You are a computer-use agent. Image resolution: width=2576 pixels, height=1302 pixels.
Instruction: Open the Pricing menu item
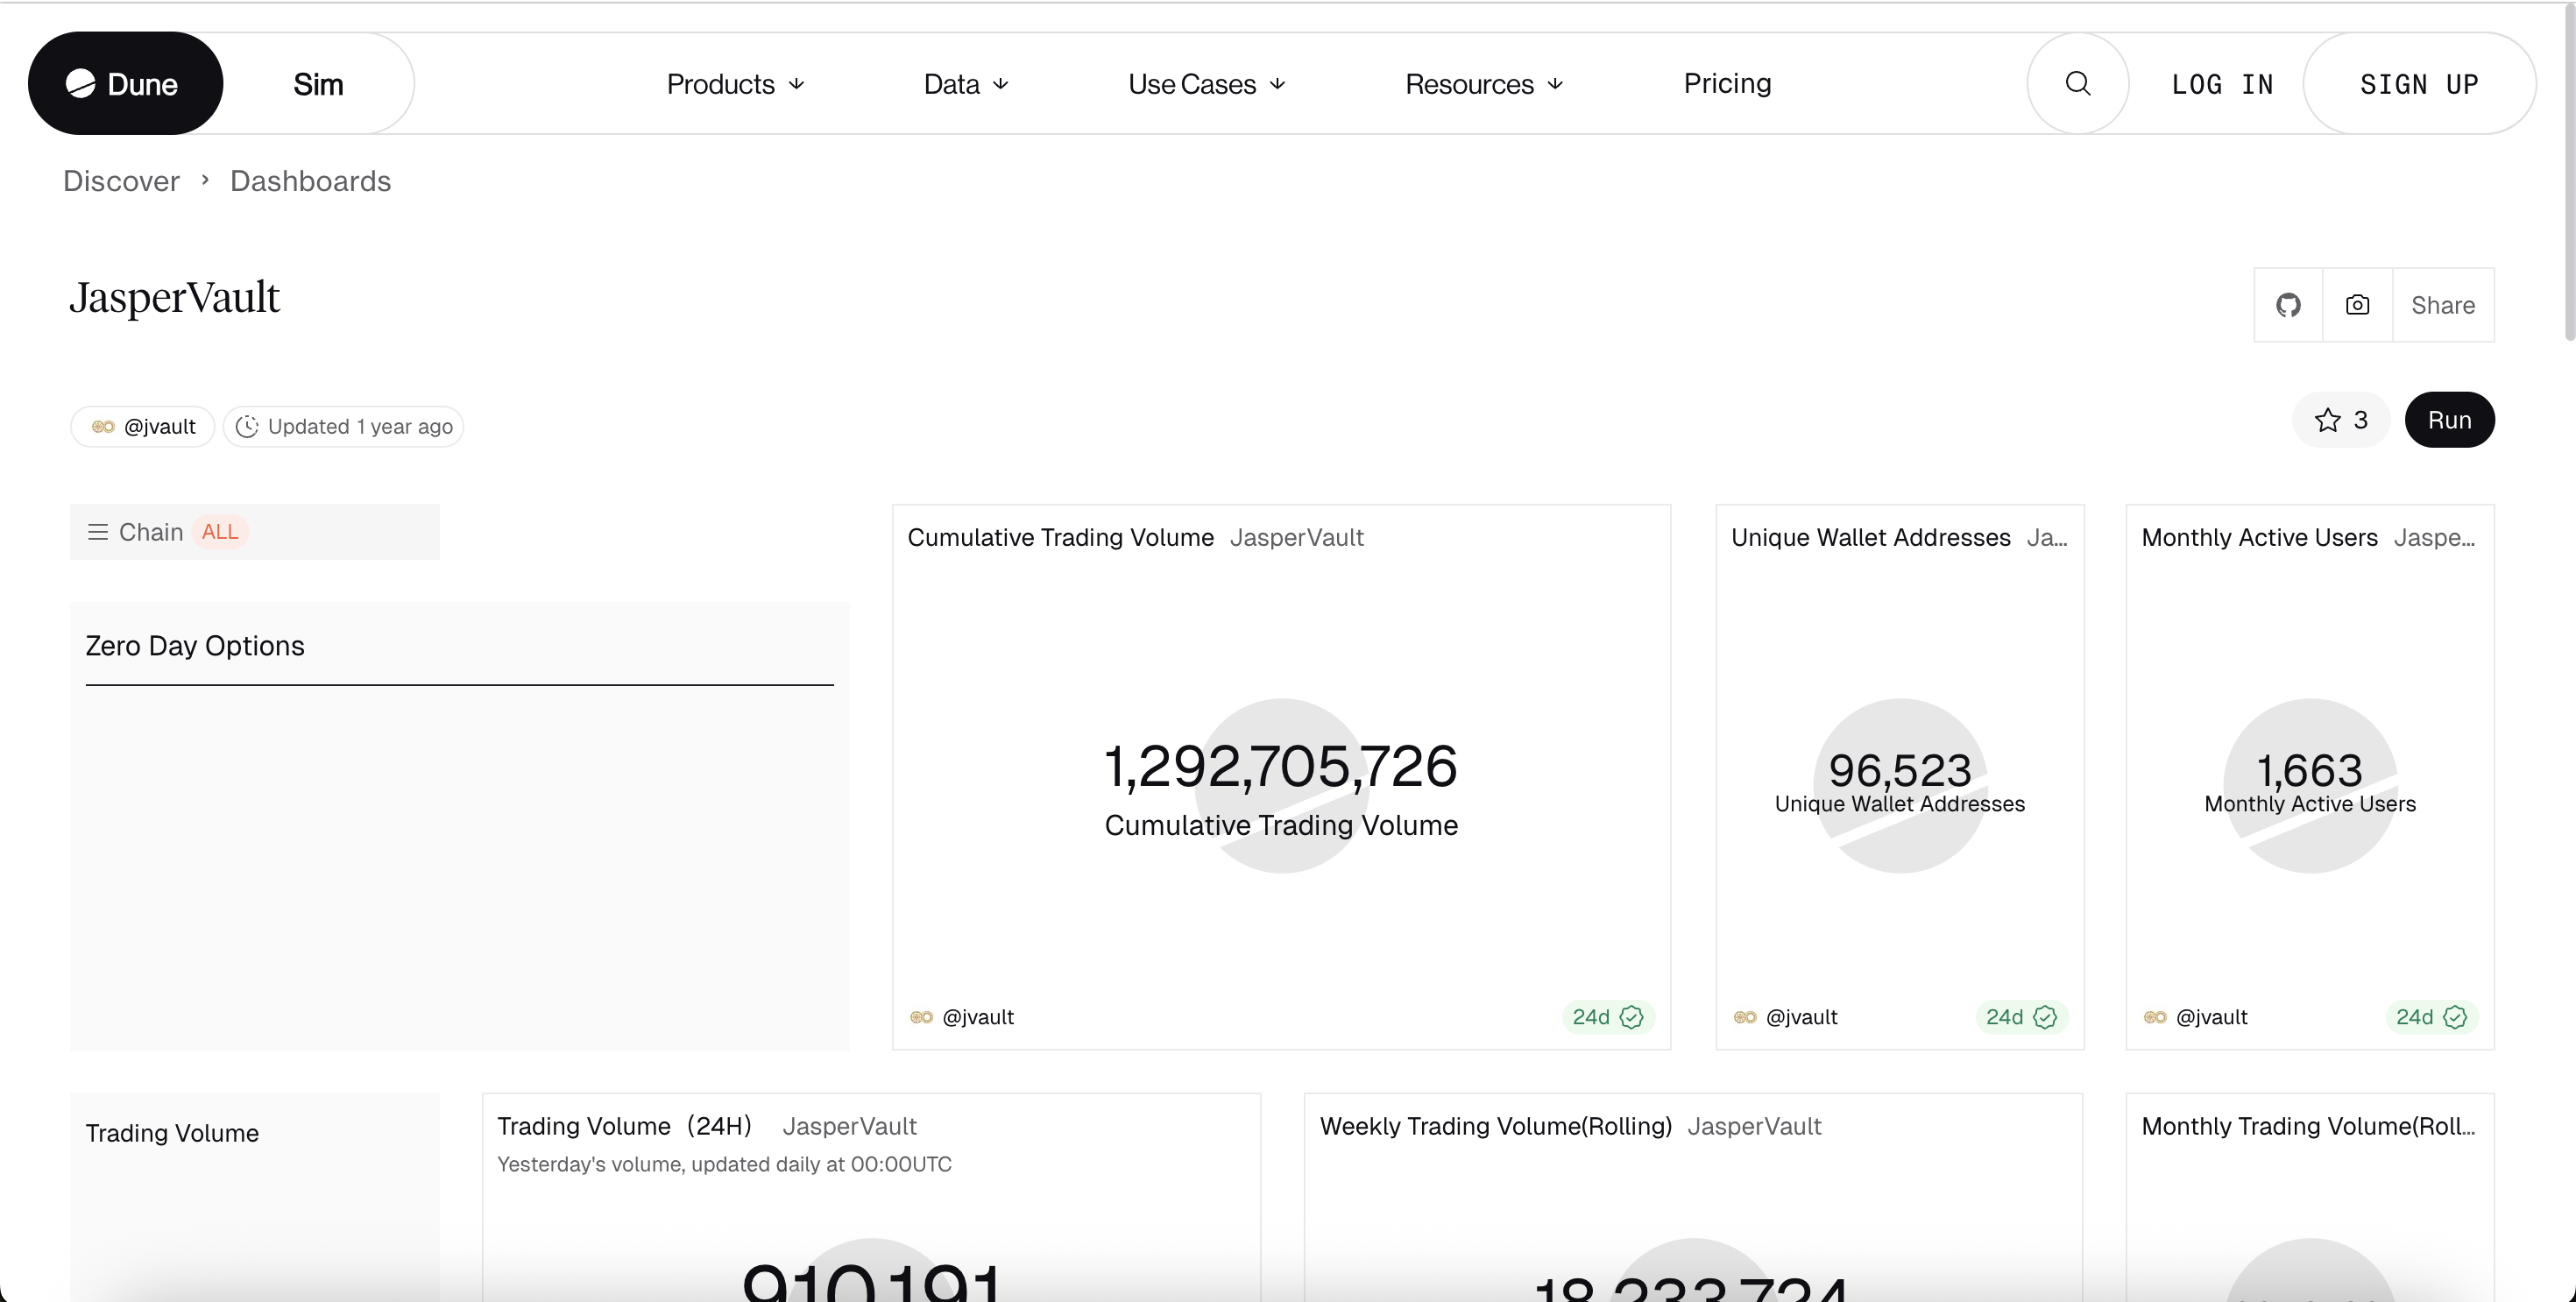tap(1727, 84)
